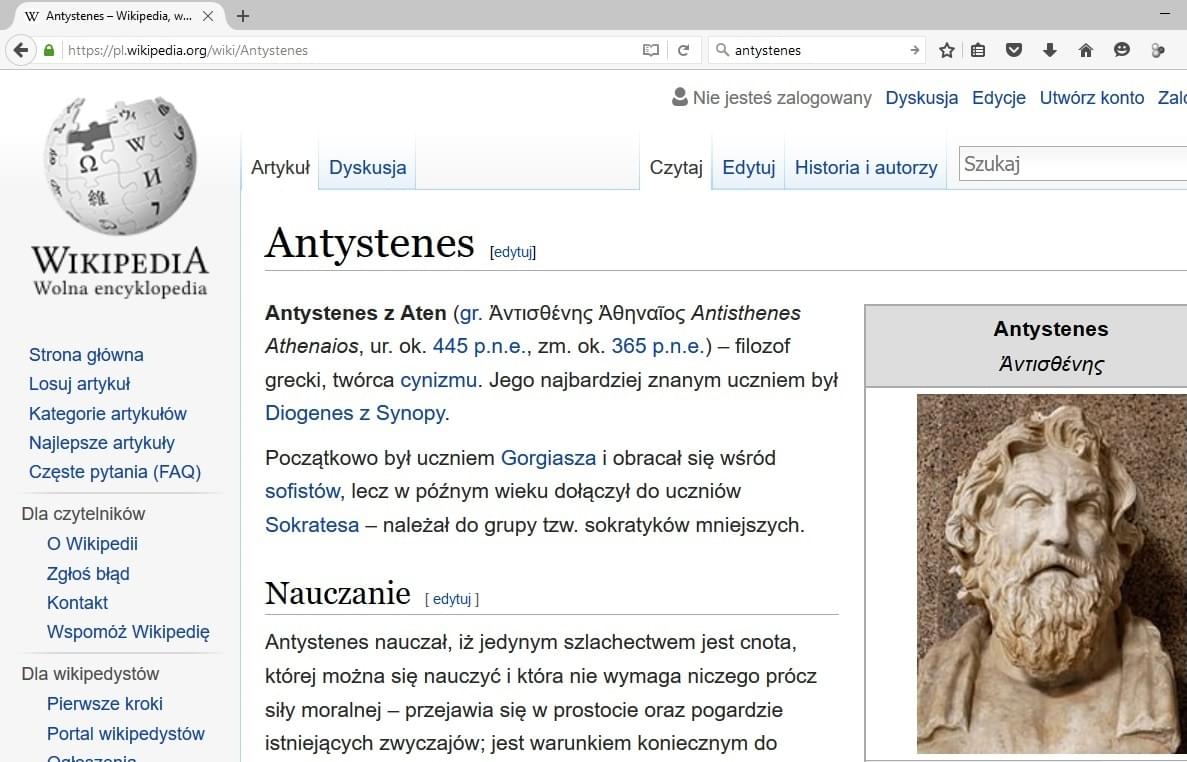Open the O Wikipedii sidebar link
This screenshot has height=762, width=1187.
click(92, 544)
